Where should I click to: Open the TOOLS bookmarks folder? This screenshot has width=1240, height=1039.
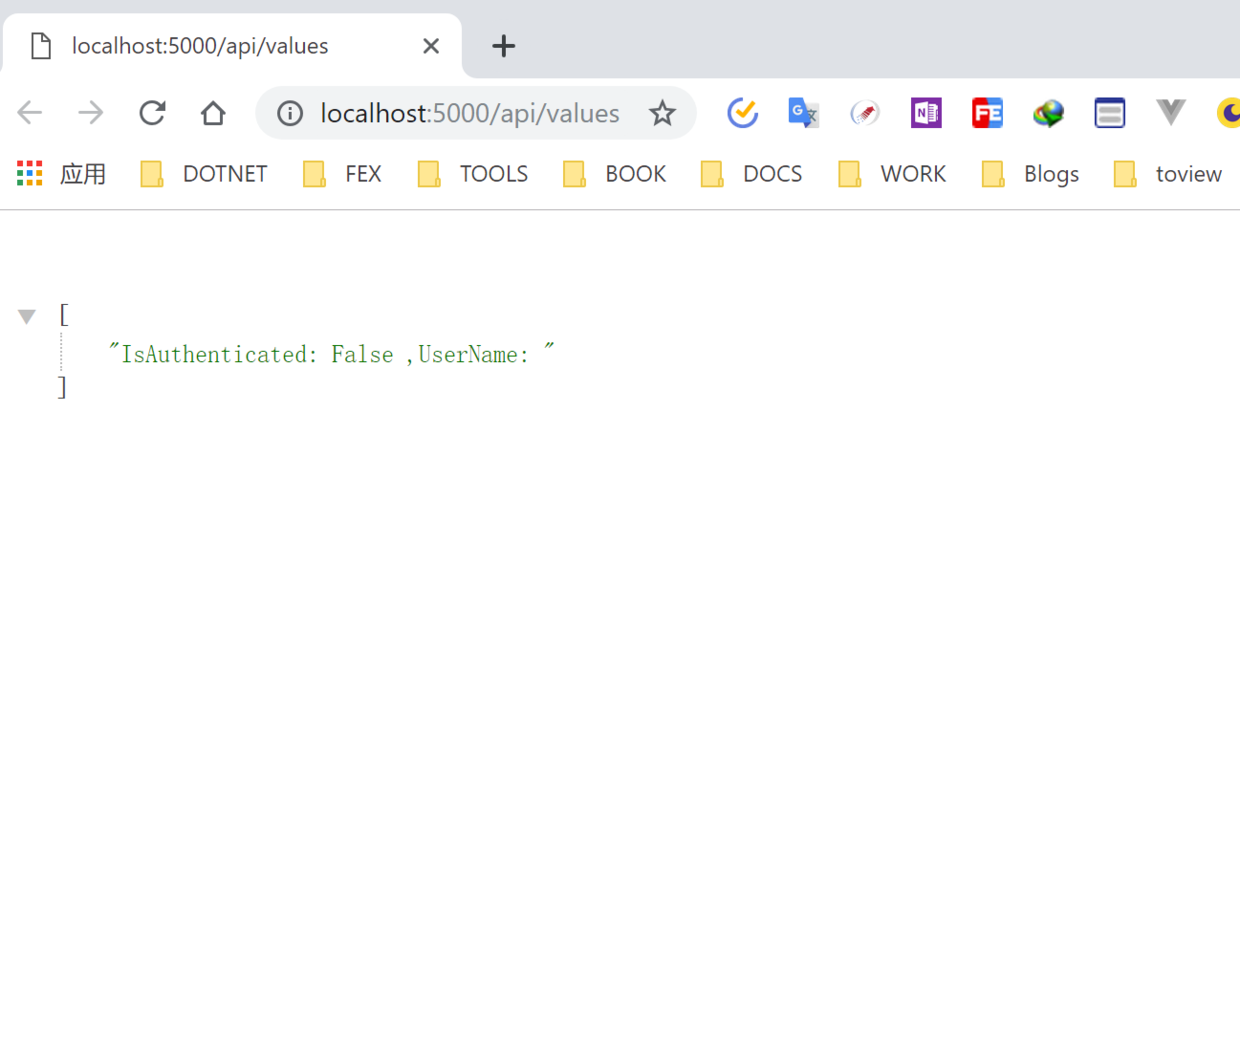pos(474,174)
